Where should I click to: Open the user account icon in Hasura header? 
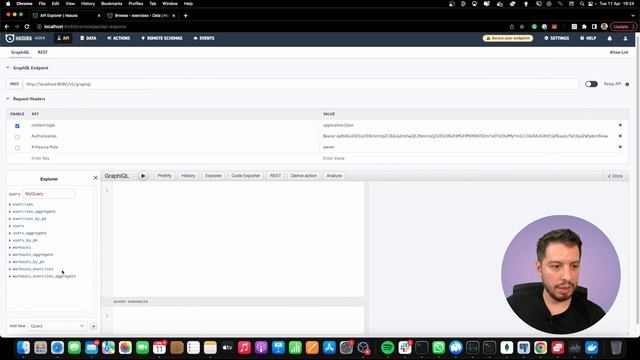click(625, 38)
